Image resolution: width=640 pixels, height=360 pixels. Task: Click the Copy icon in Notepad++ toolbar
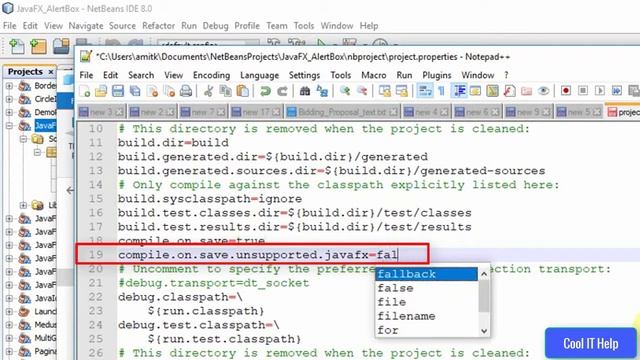click(225, 91)
